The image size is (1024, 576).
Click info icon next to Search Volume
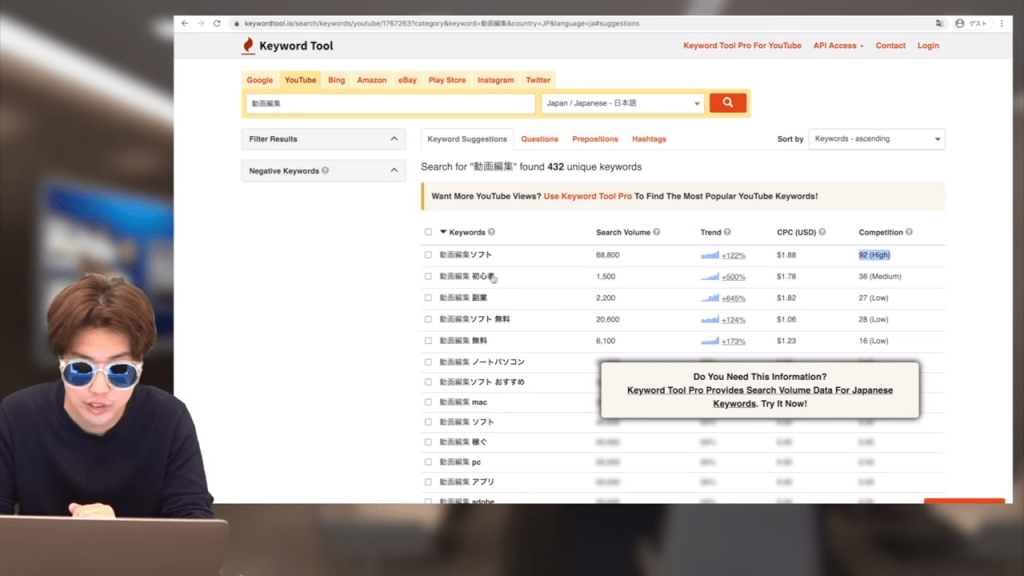[657, 232]
